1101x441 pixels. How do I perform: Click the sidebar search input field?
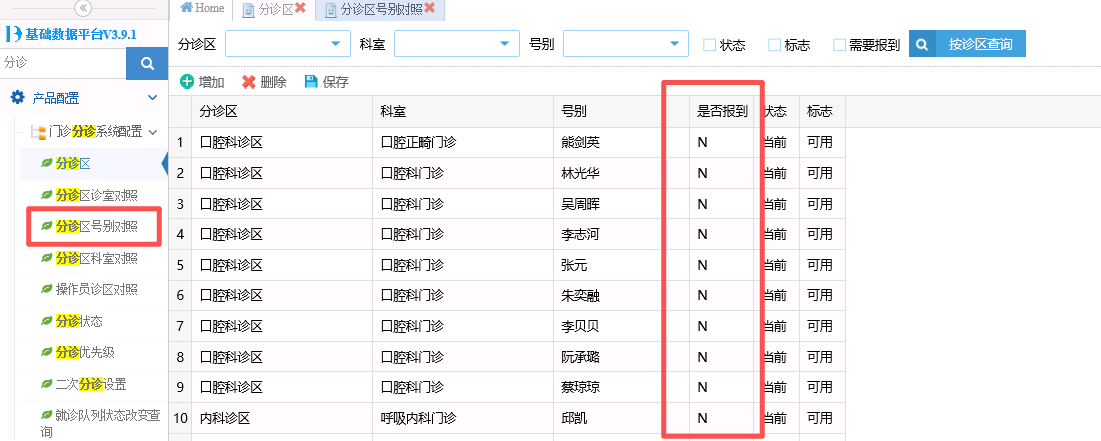click(63, 63)
